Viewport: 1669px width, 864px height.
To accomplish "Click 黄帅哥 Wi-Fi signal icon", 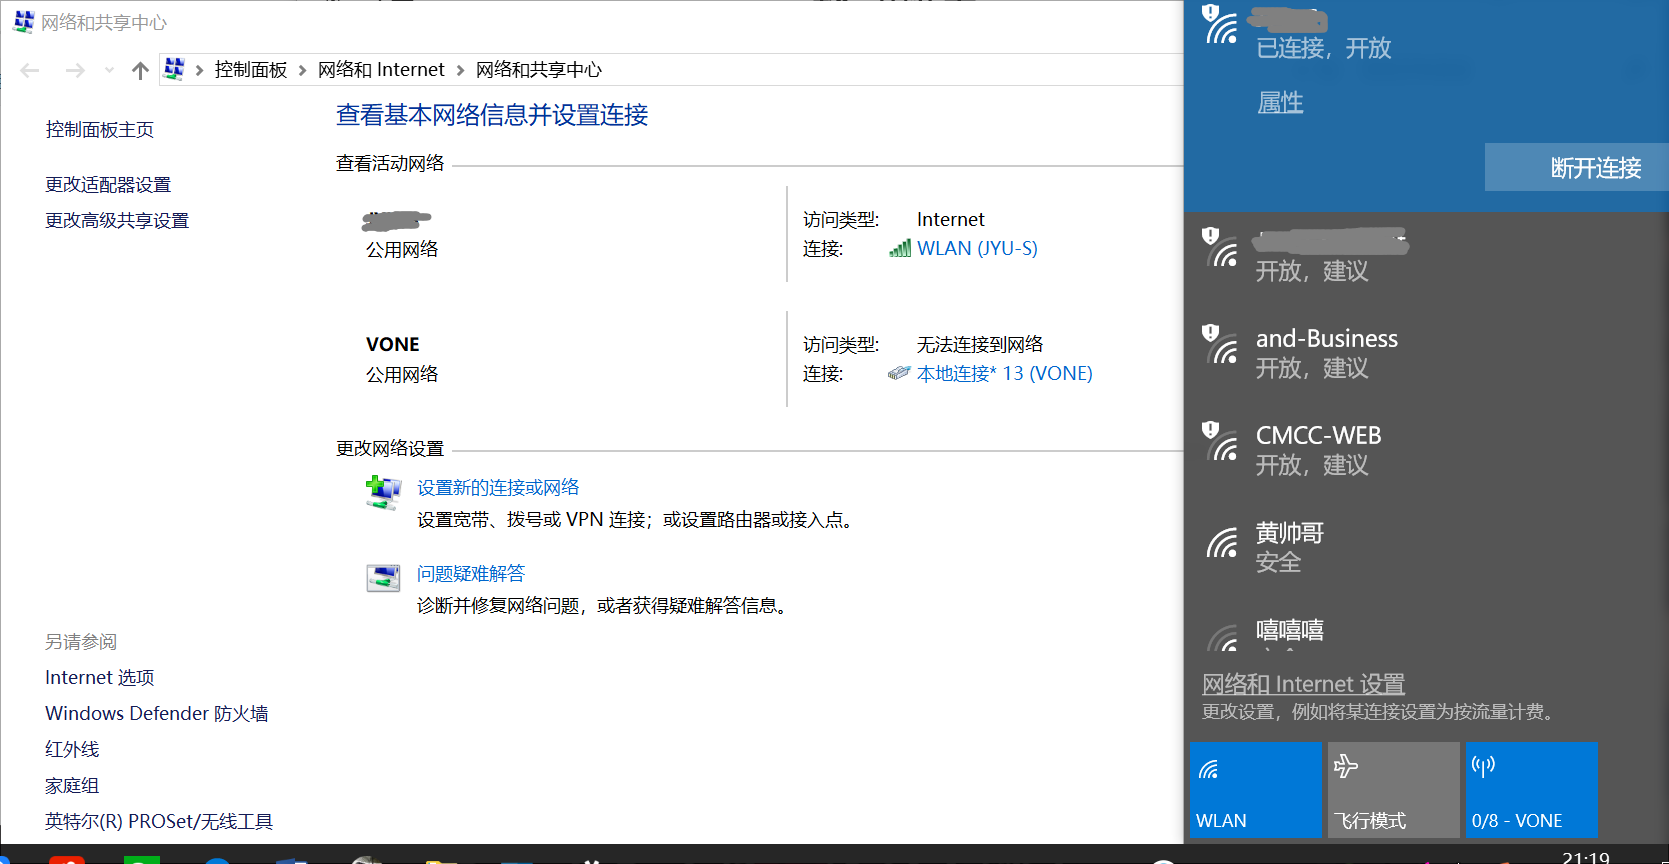I will [1221, 543].
